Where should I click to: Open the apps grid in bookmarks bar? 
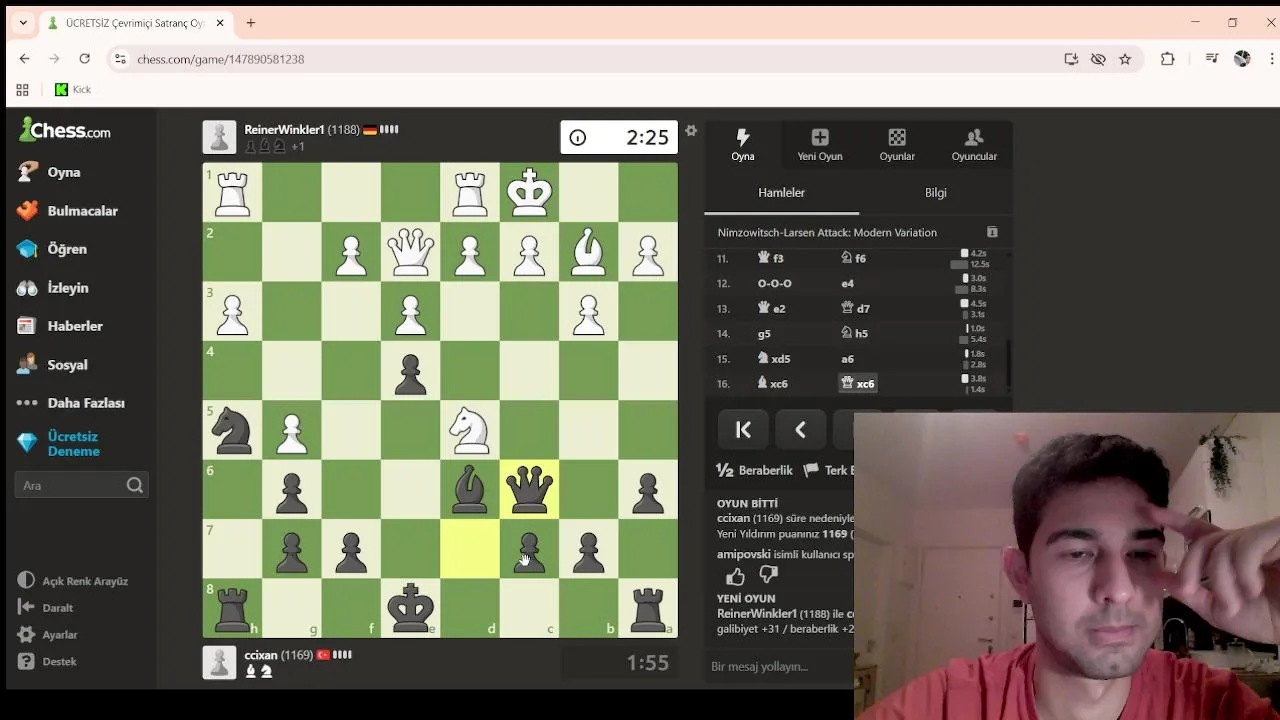[x=22, y=89]
